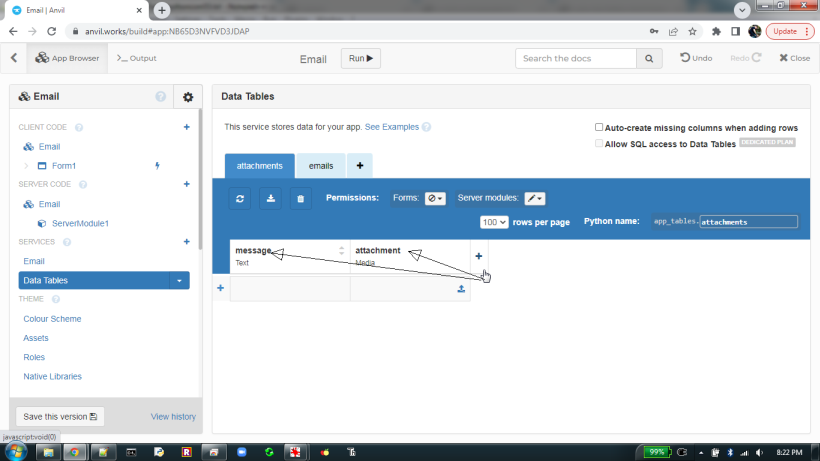Image resolution: width=820 pixels, height=461 pixels.
Task: Click the download table data icon
Action: 270,198
